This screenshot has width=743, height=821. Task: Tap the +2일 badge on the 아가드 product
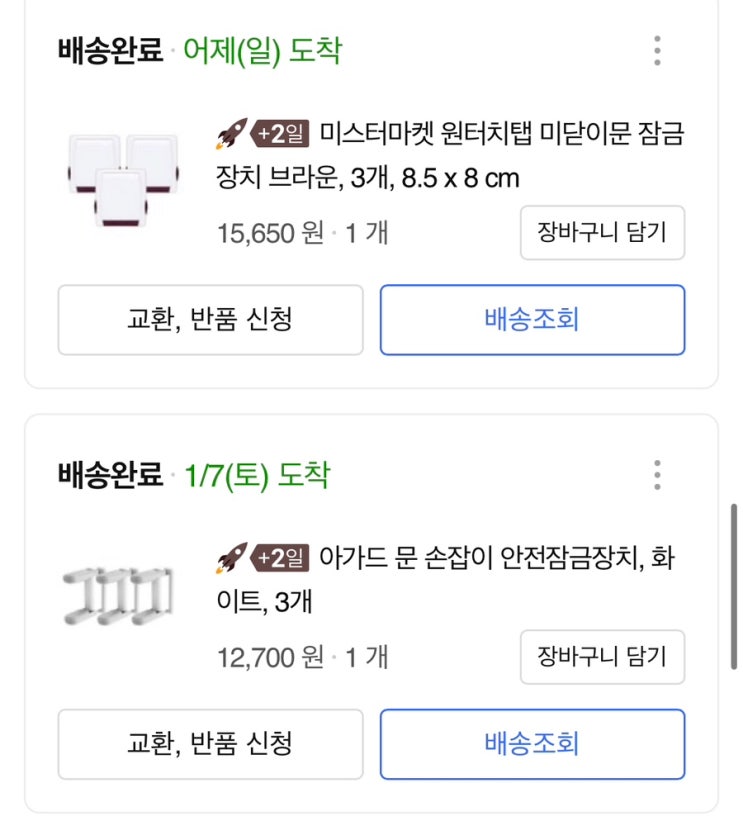(x=282, y=558)
